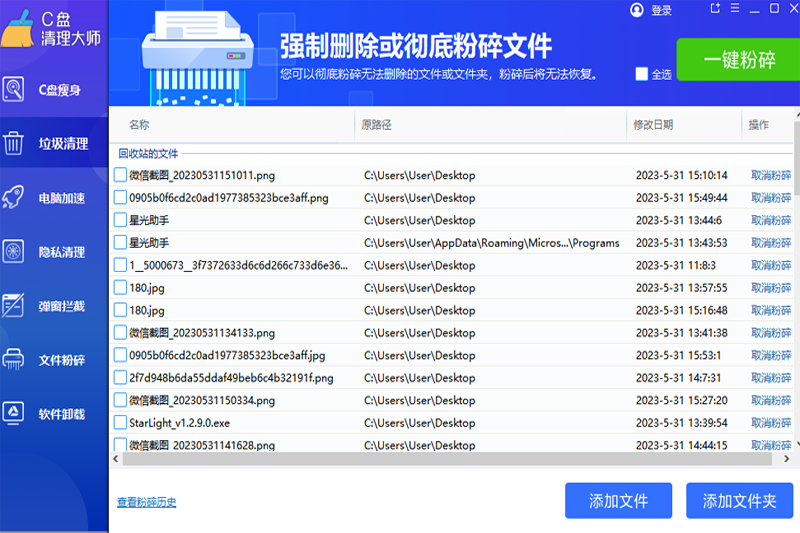
Task: Check the box for StarLight_v1.2.9.0.exe
Action: pyautogui.click(x=120, y=423)
